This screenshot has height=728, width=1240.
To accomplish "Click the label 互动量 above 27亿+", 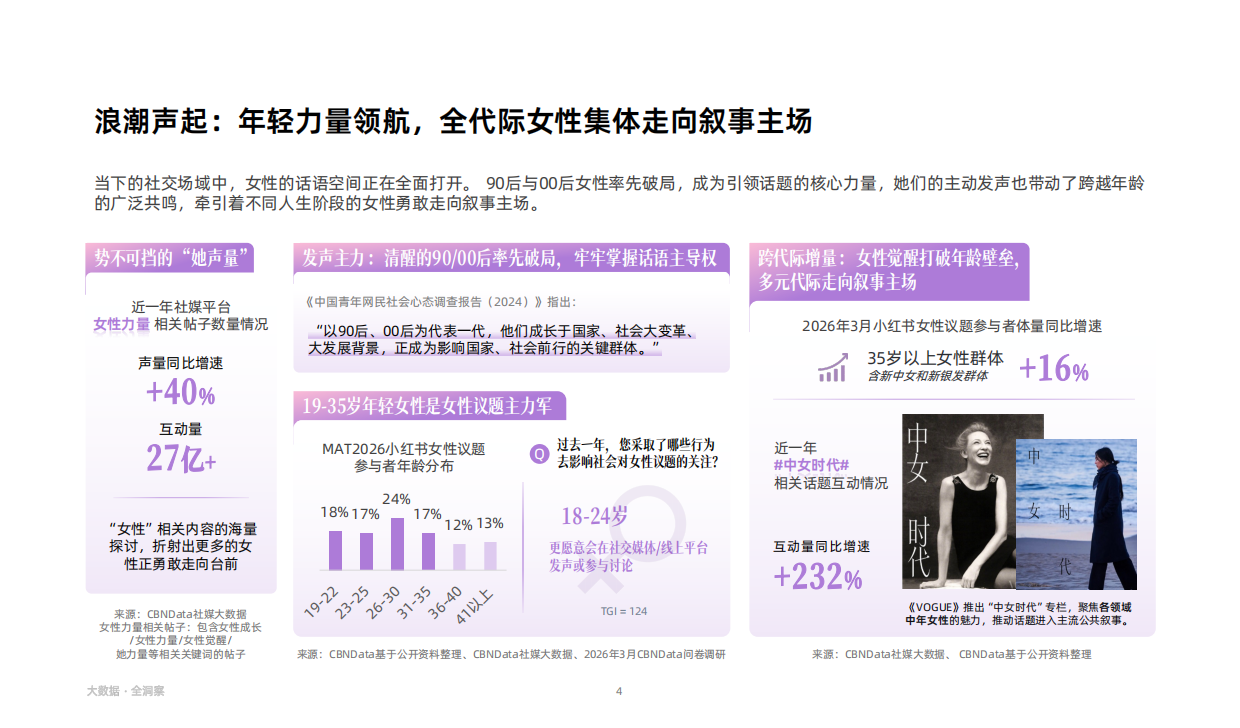I will tap(181, 428).
